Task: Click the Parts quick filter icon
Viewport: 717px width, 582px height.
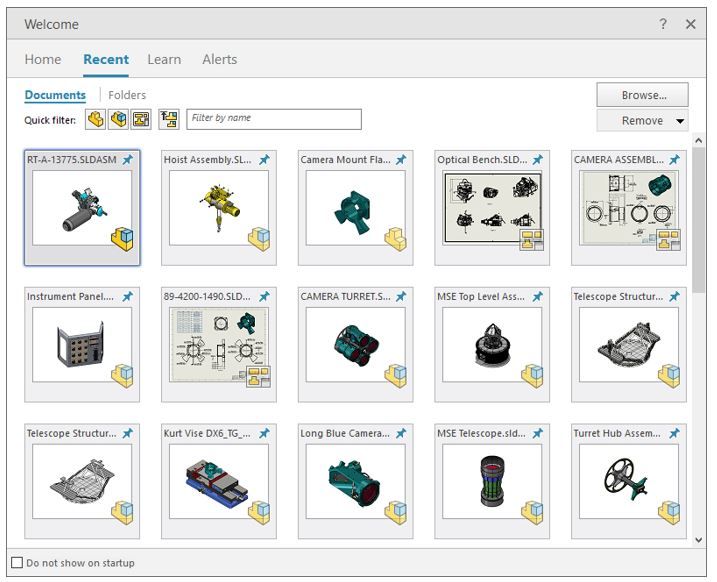Action: pyautogui.click(x=95, y=120)
